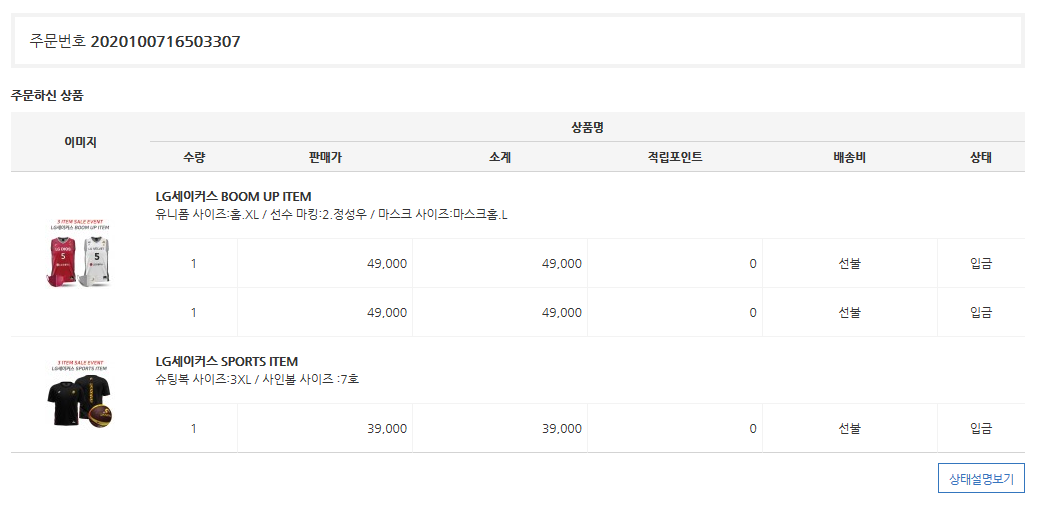Click the 배송비 column header

tap(849, 157)
